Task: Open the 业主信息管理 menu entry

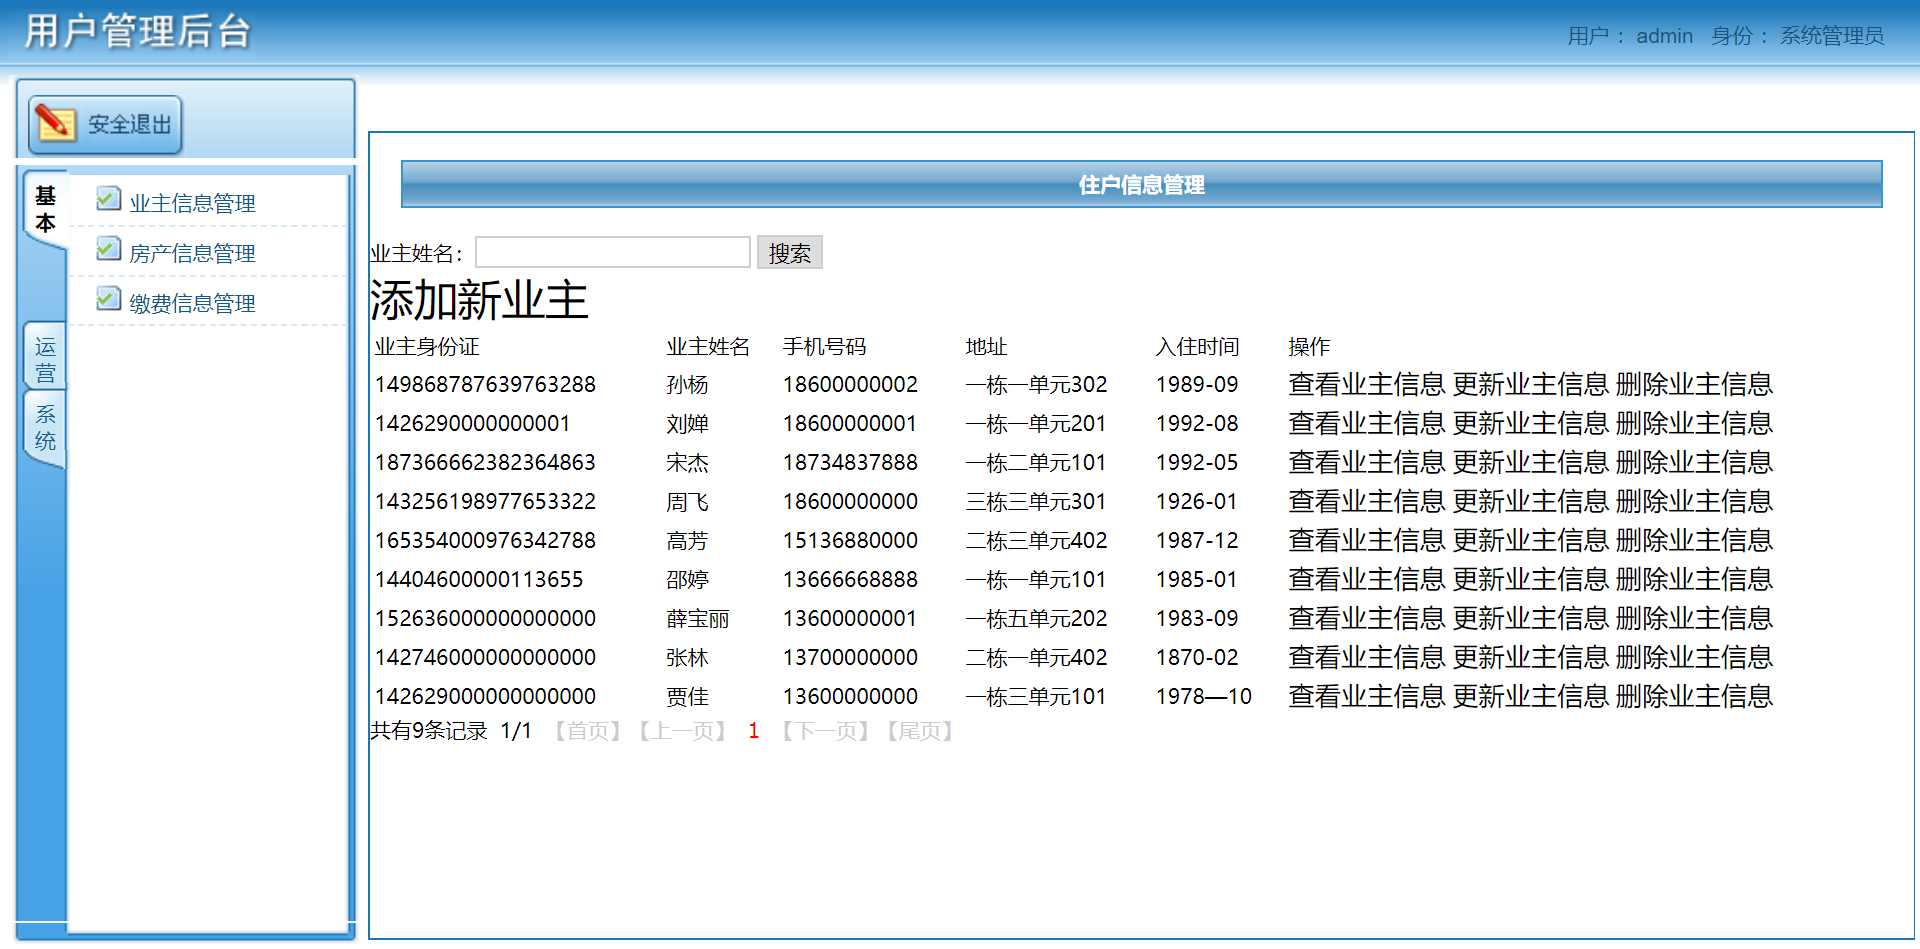Action: (x=192, y=202)
